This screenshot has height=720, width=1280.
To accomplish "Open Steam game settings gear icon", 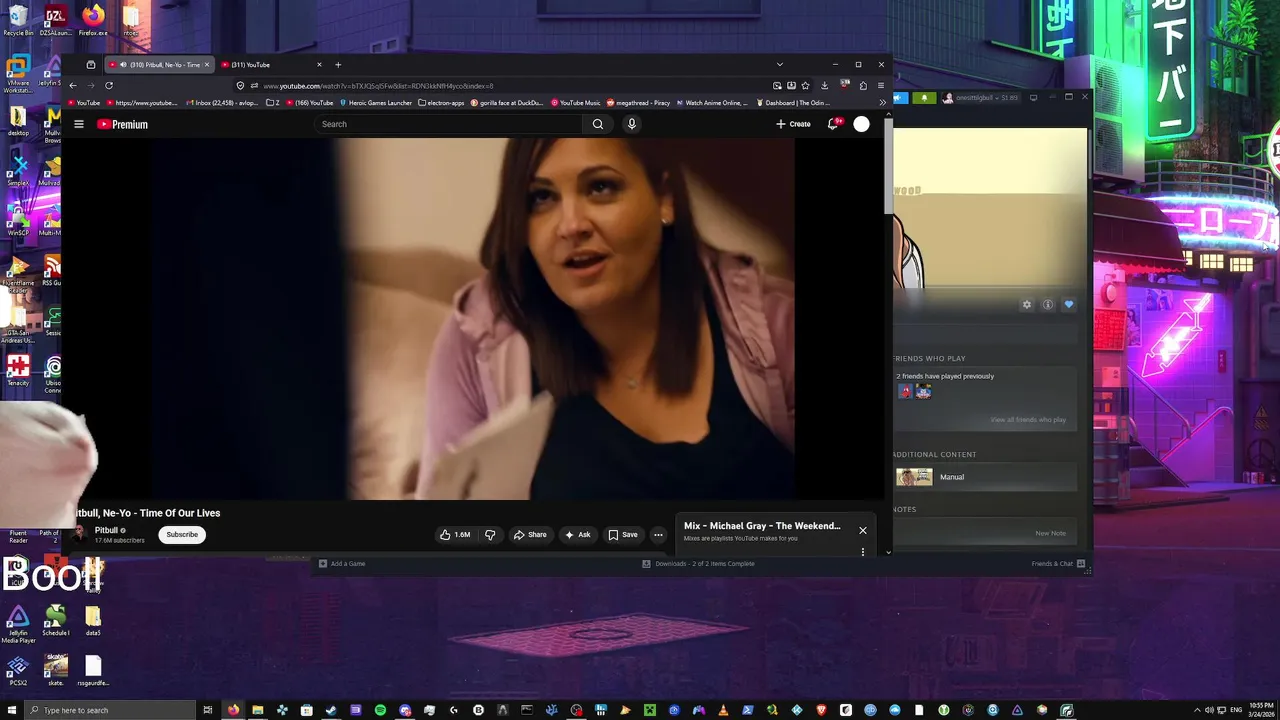I will click(x=1026, y=304).
